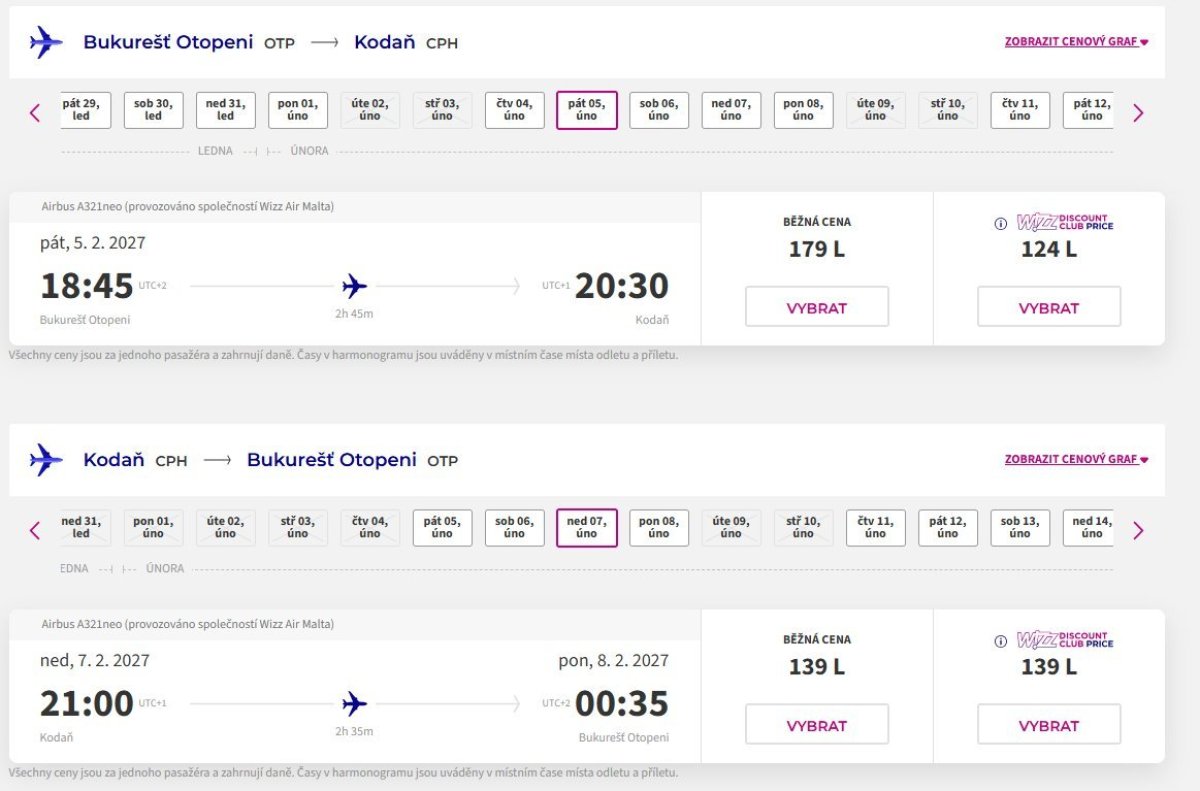The height and width of the screenshot is (791, 1200).
Task: Click the airplane icon next to Kodaň CPH header
Action: point(46,460)
